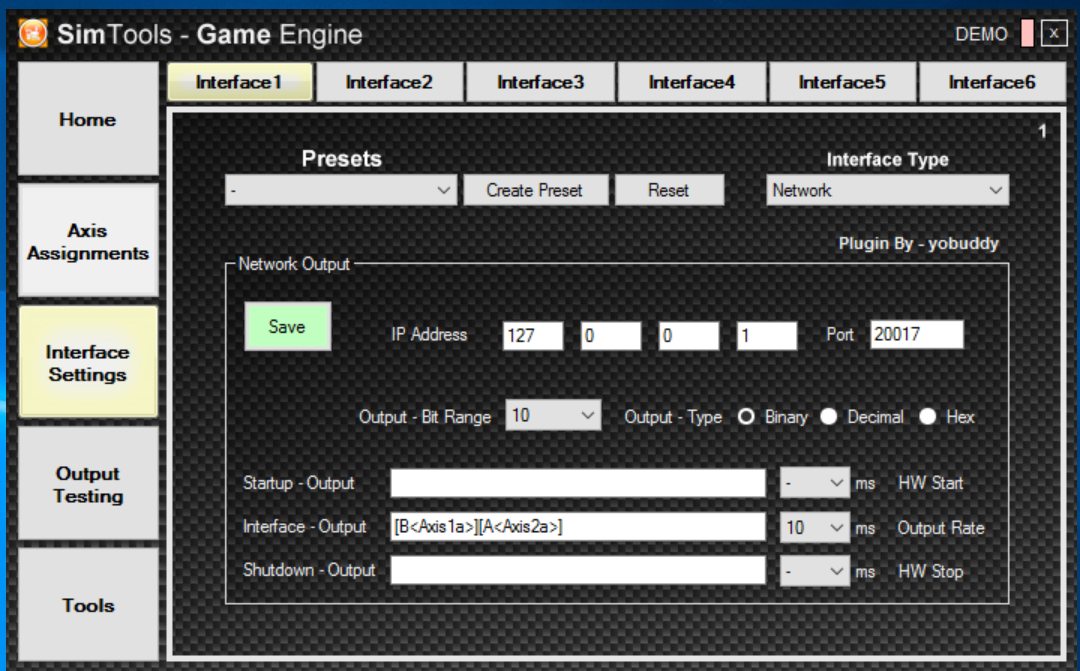Image resolution: width=1080 pixels, height=671 pixels.
Task: Switch to the Interface2 tab
Action: coord(390,82)
